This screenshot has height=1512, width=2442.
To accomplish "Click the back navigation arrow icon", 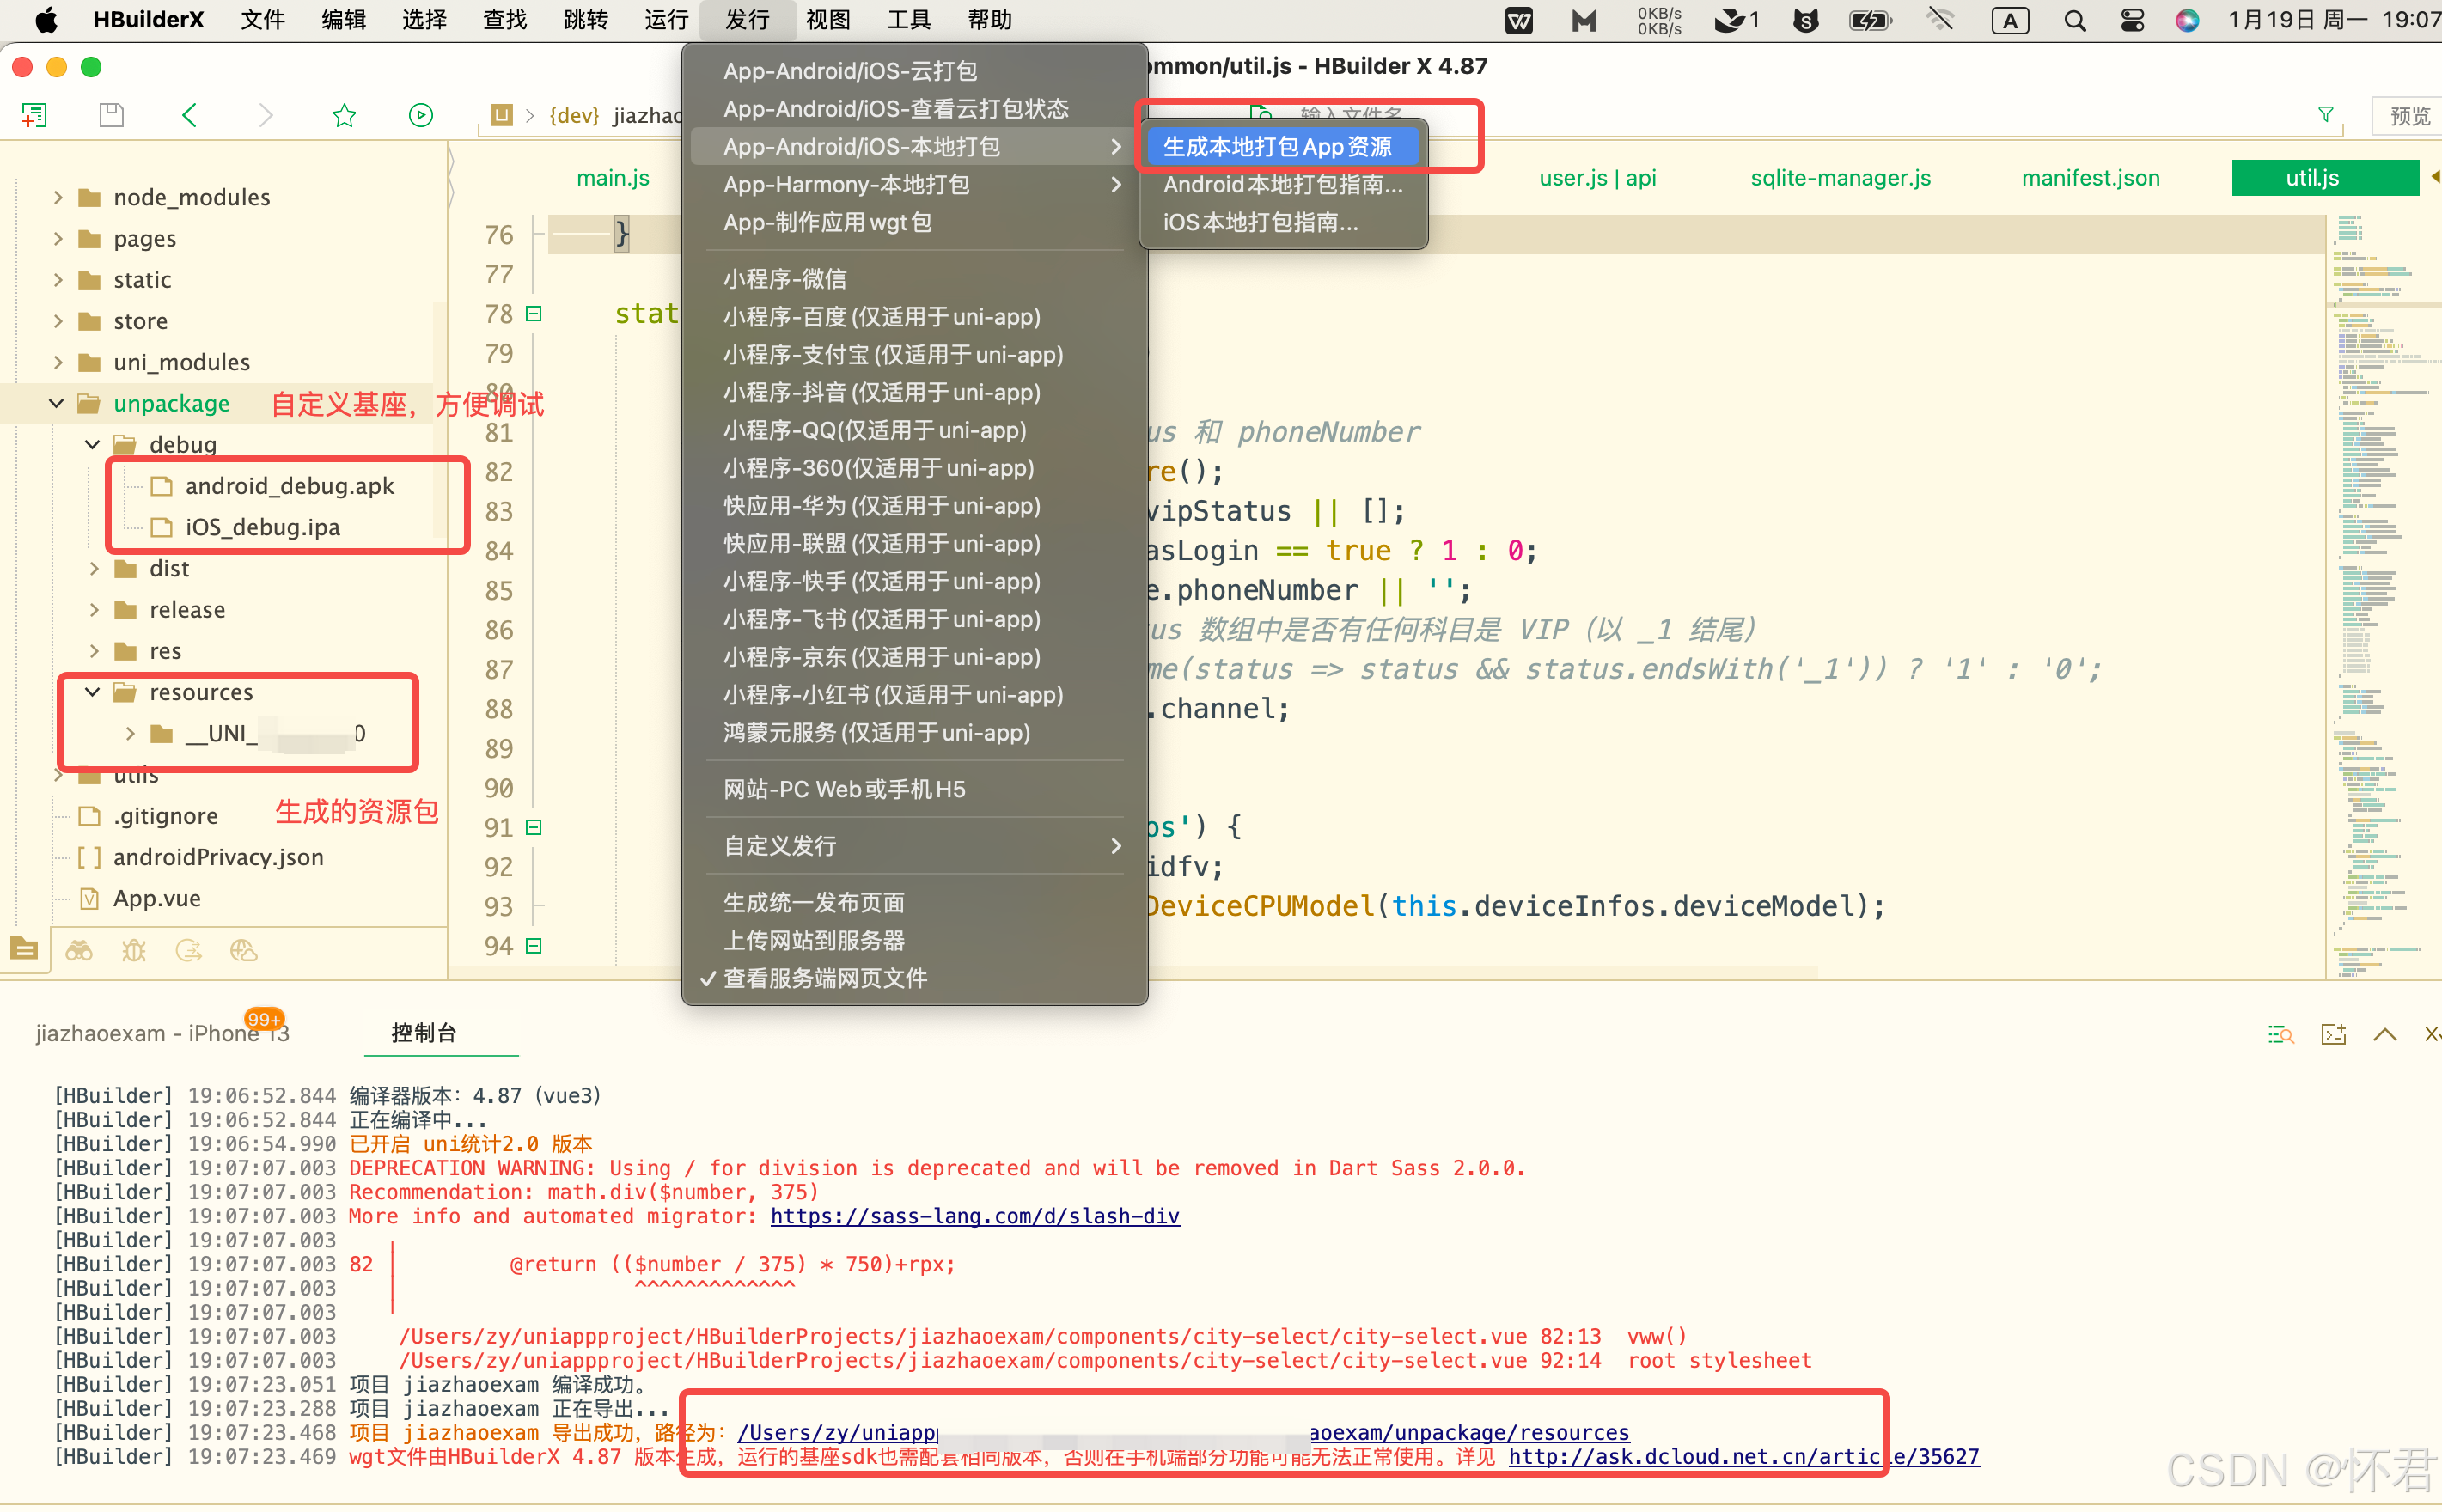I will click(189, 115).
